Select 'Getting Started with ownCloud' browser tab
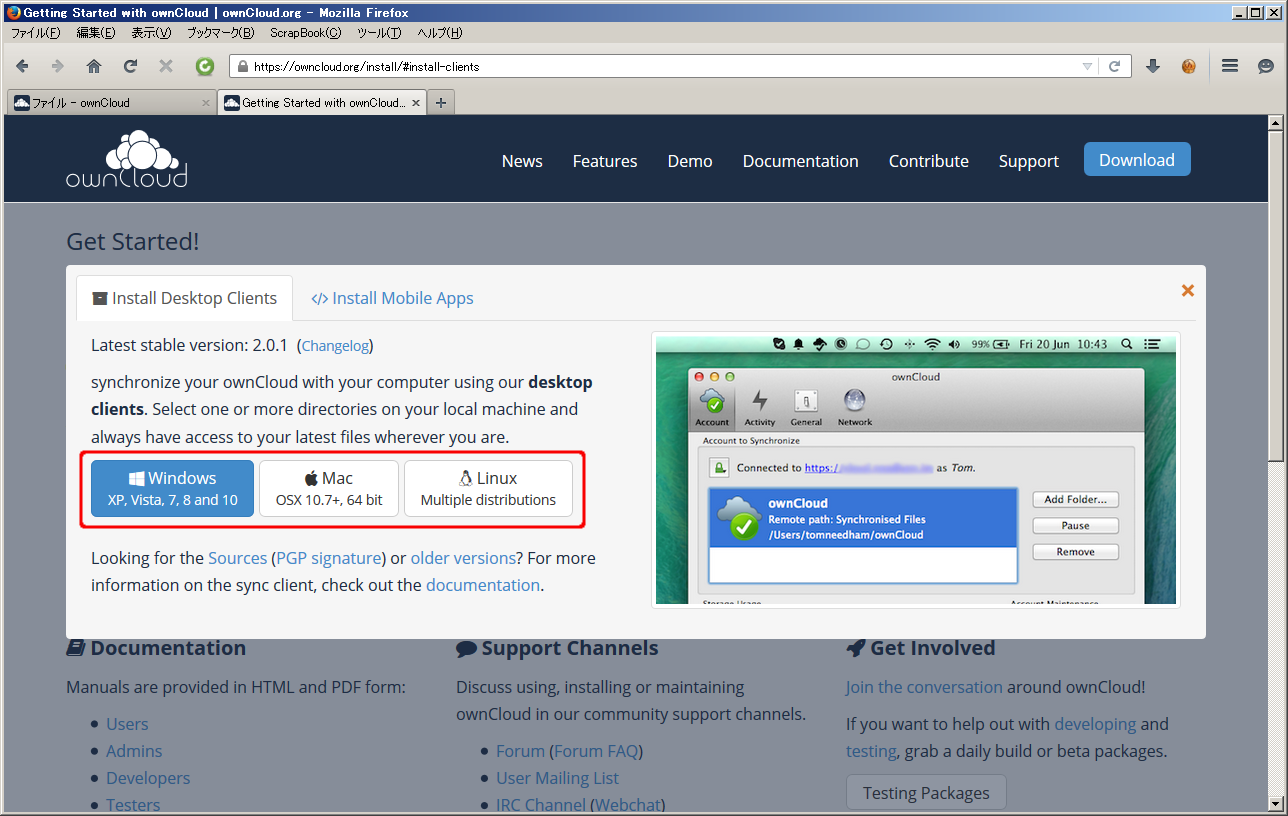 (322, 103)
